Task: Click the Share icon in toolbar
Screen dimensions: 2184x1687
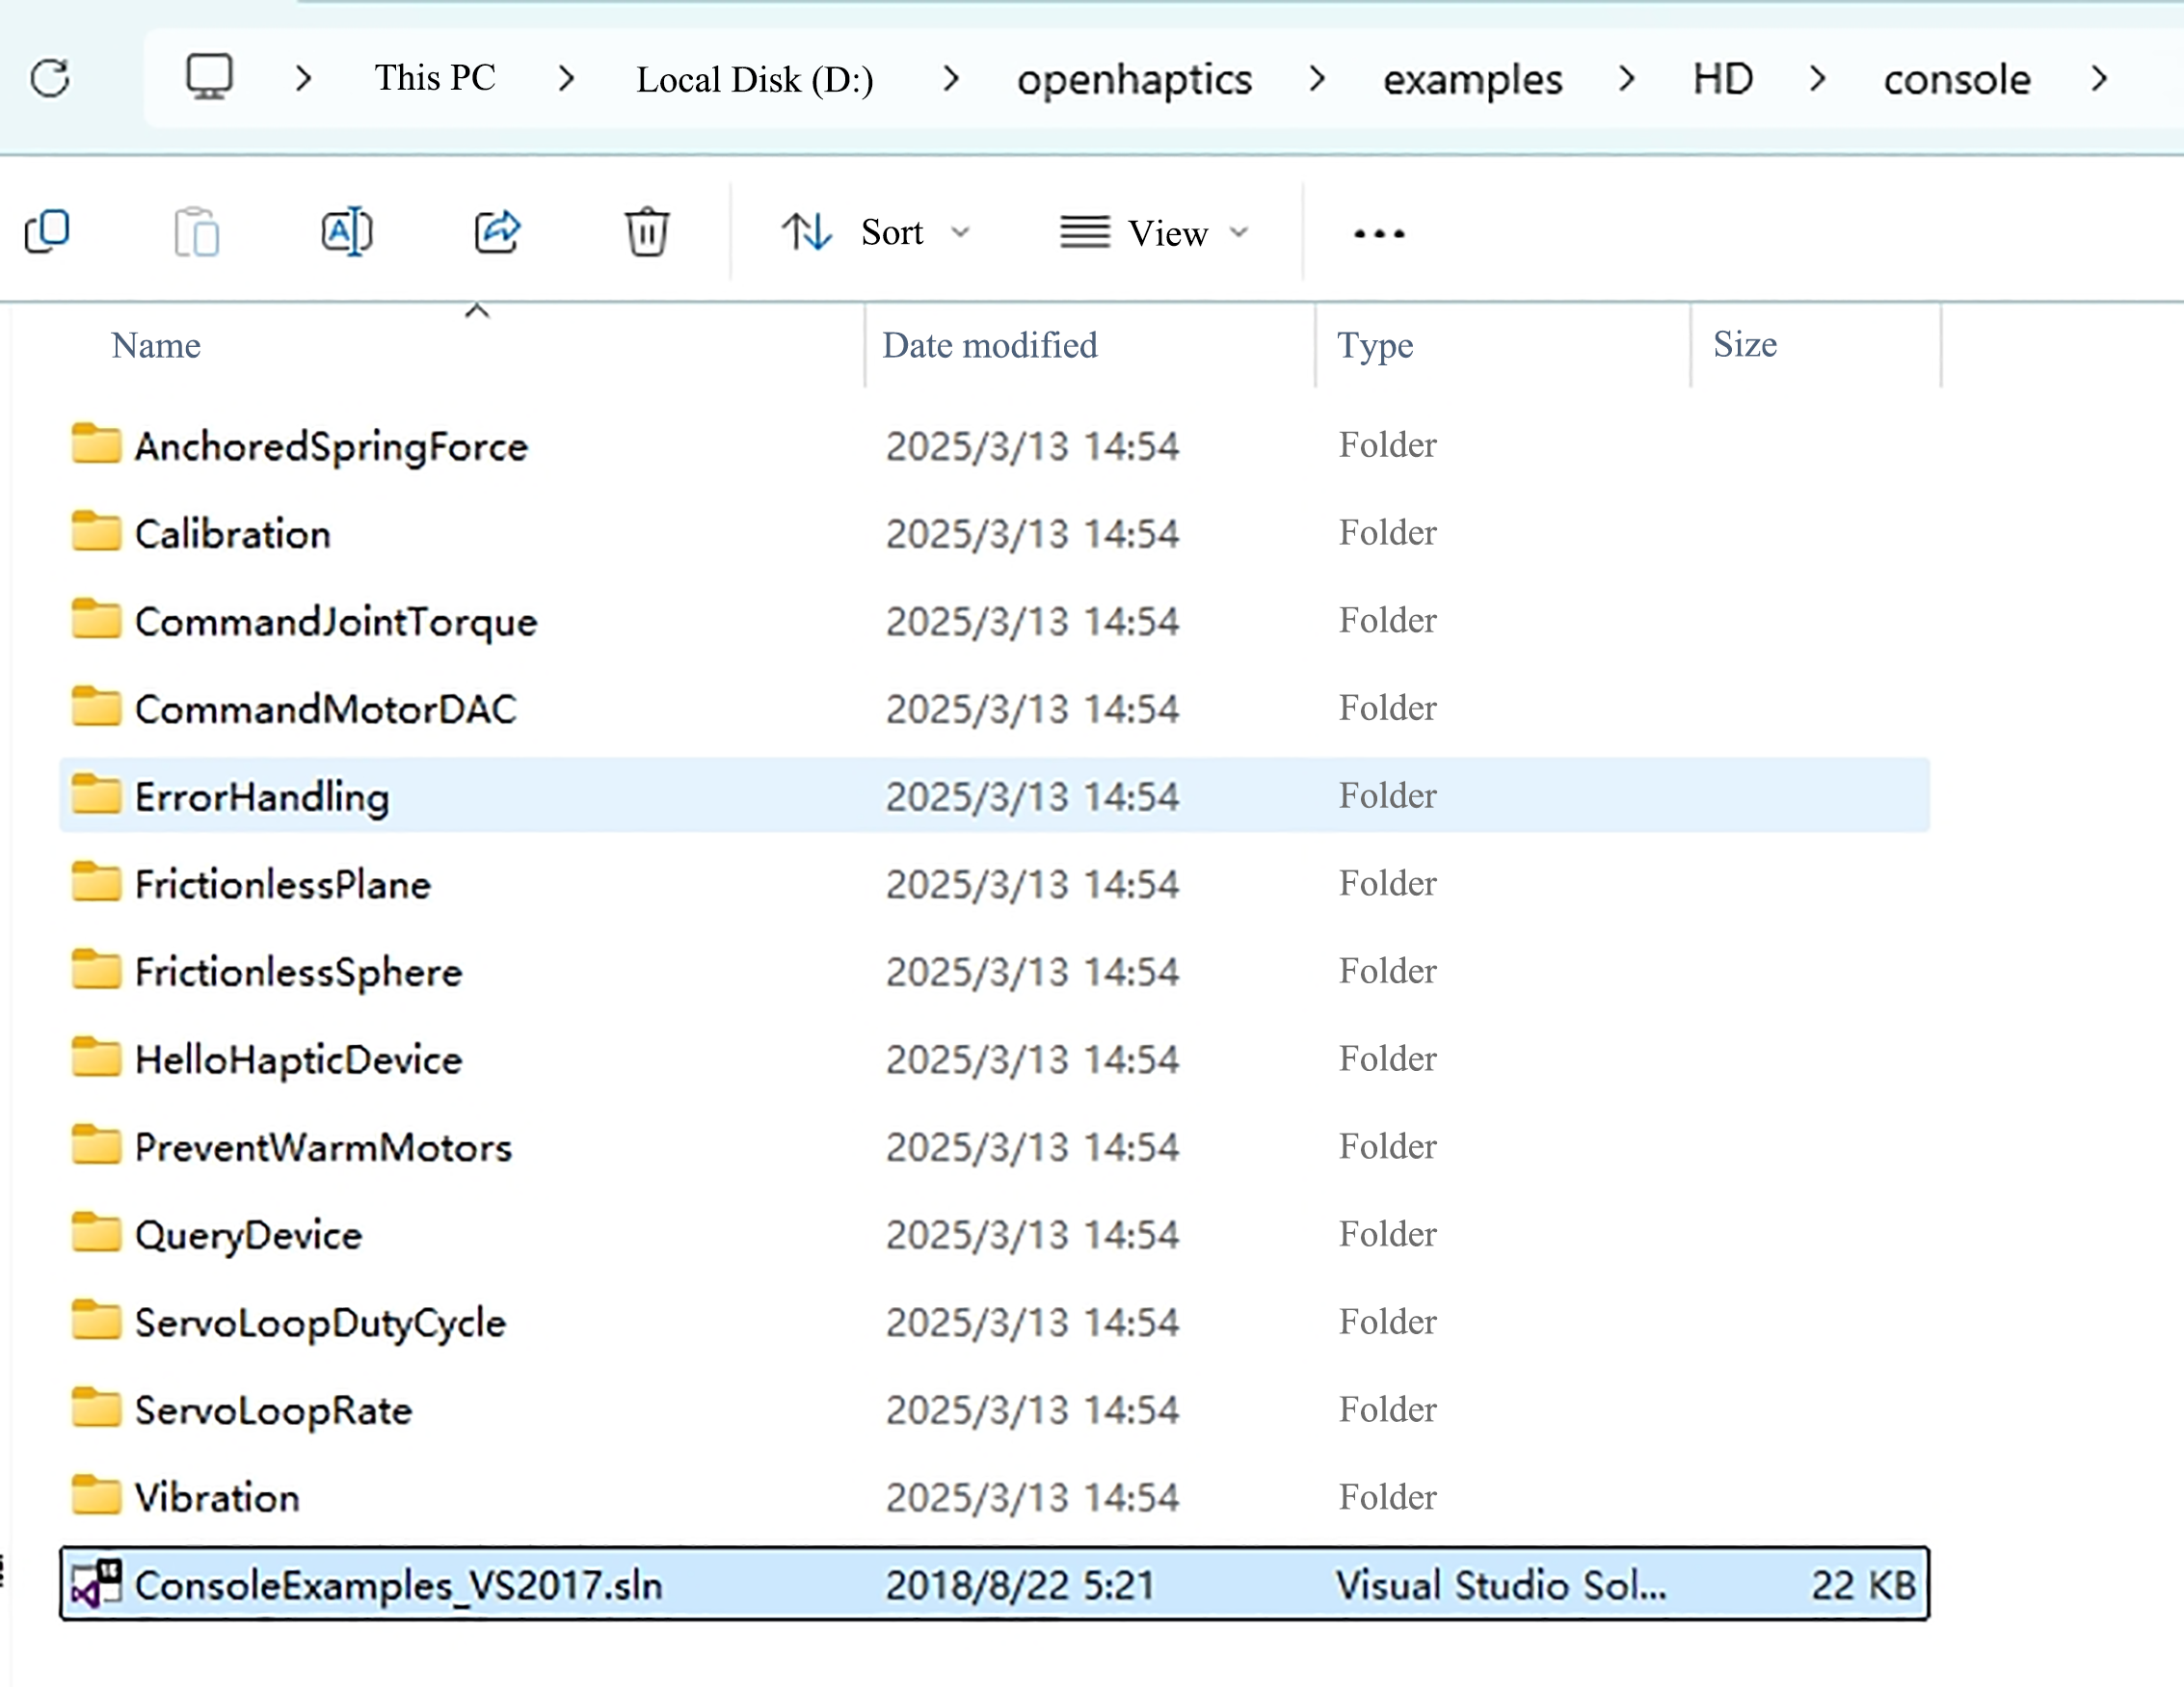Action: (497, 232)
